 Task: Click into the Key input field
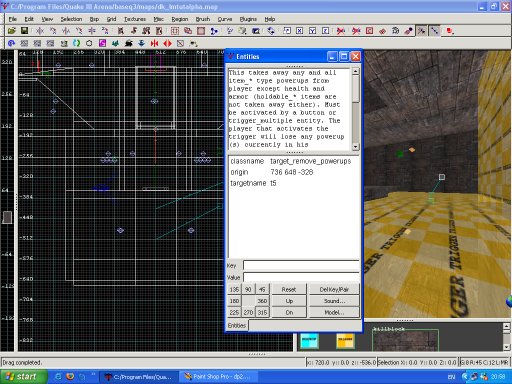[x=301, y=265]
